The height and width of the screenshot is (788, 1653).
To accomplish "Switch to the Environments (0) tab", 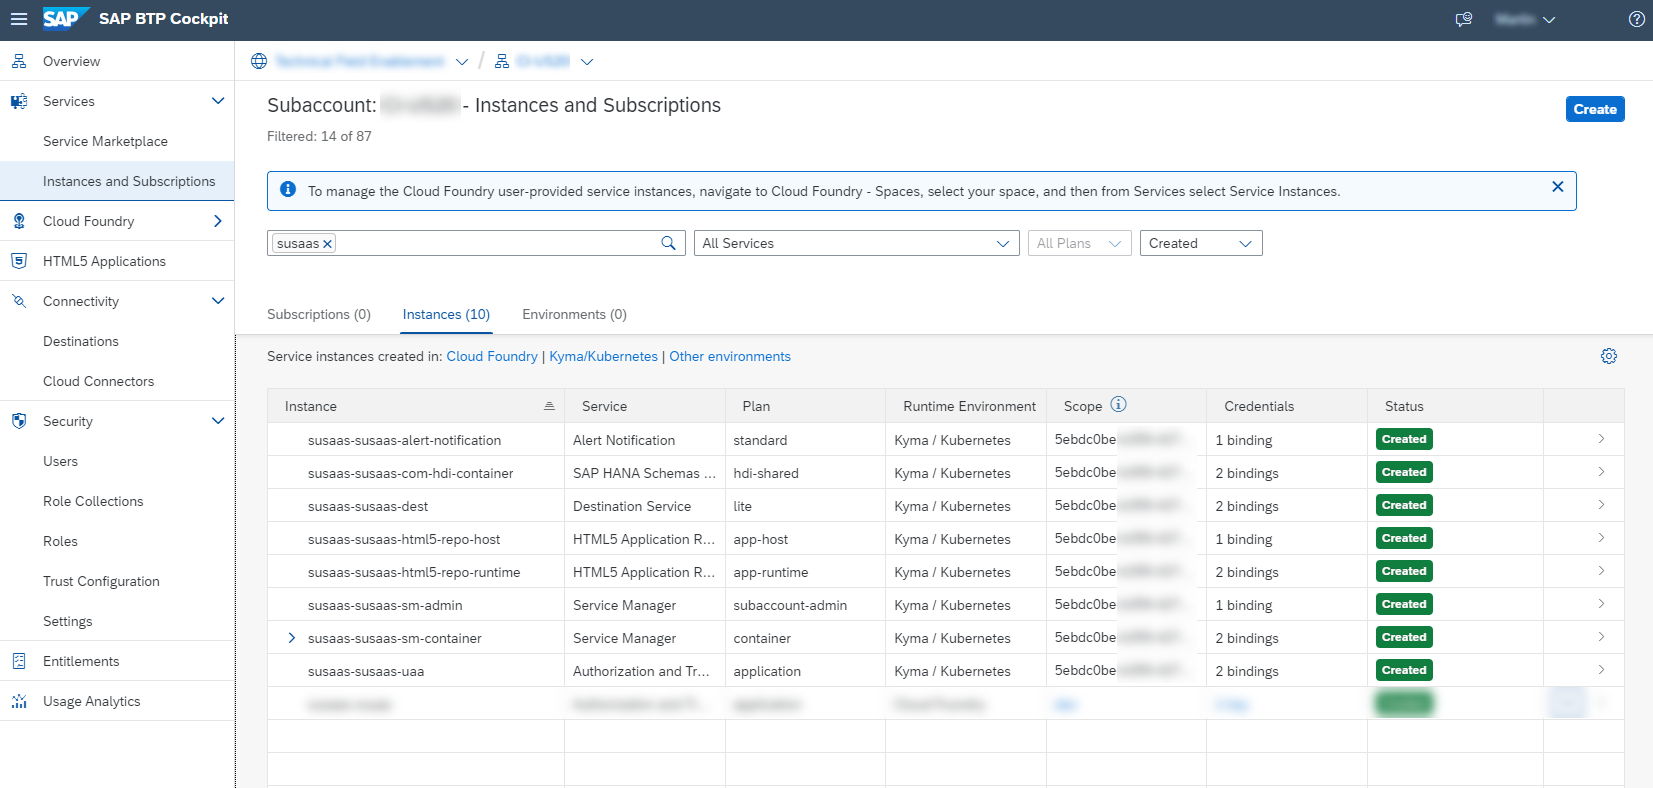I will tap(575, 314).
